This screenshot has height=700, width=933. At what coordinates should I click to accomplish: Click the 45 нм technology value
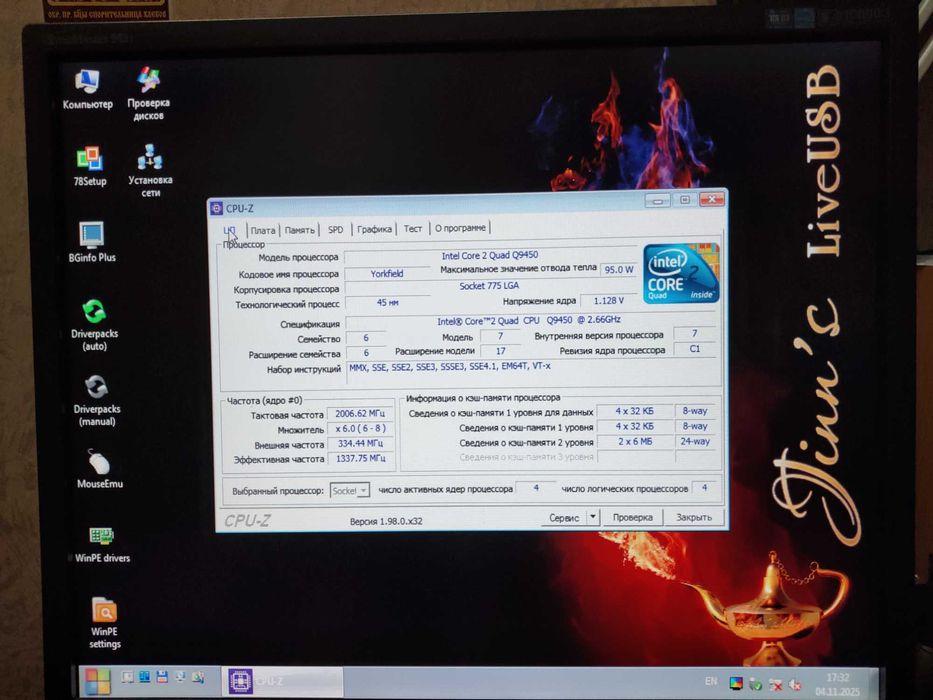click(x=387, y=303)
